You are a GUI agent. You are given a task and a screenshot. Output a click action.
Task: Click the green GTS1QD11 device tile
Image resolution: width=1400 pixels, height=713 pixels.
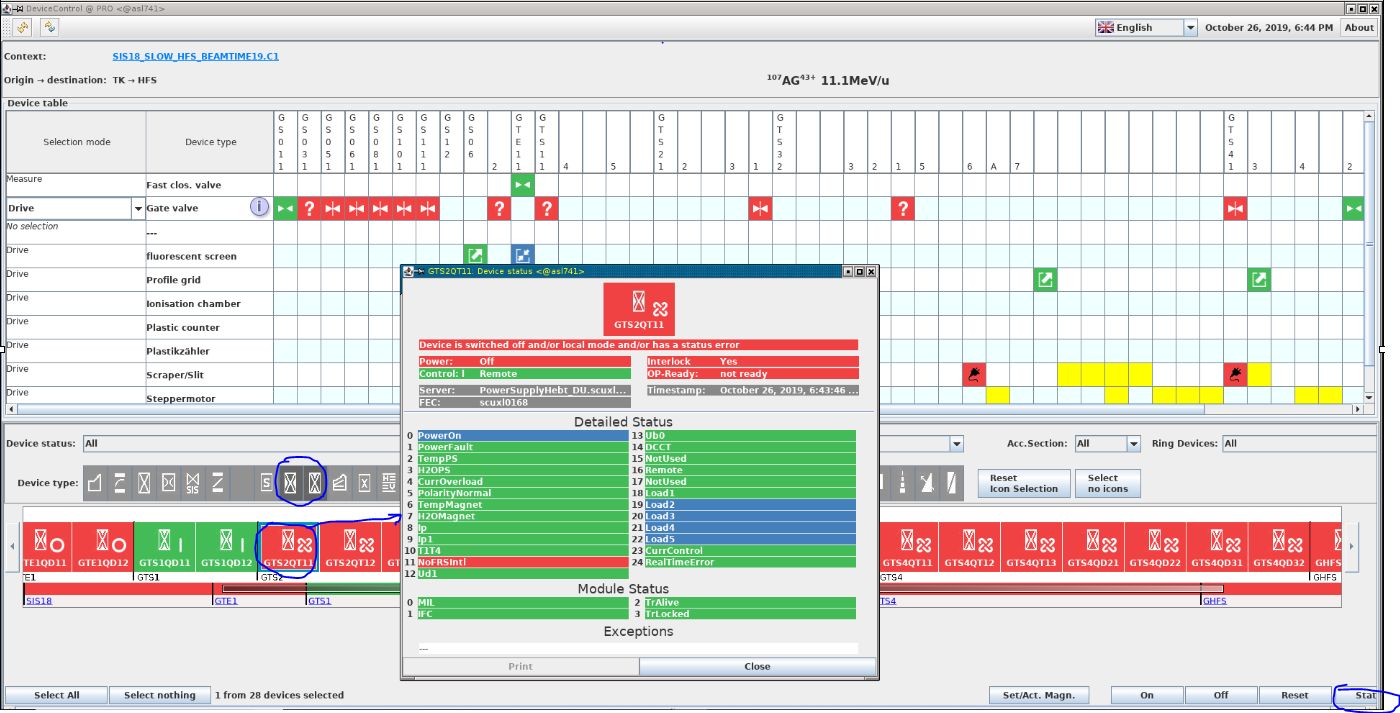(164, 547)
